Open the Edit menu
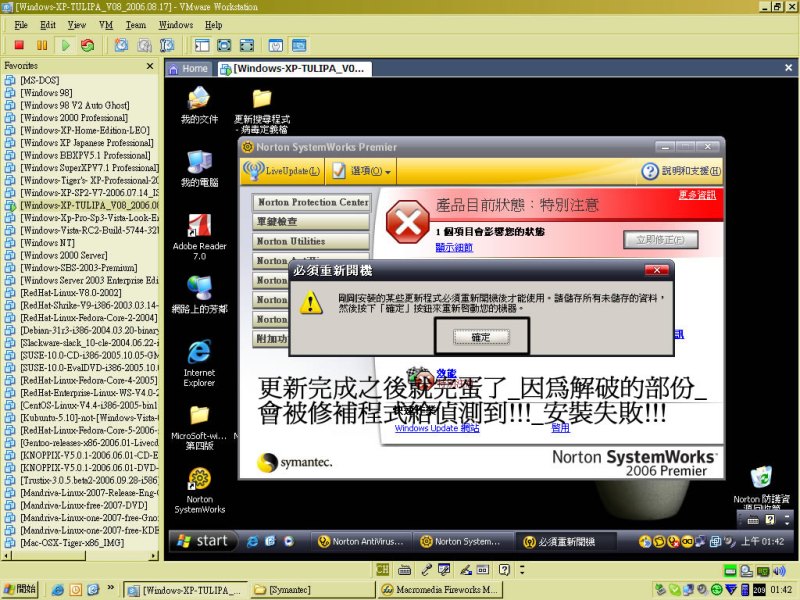The height and width of the screenshot is (600, 800). tap(47, 24)
